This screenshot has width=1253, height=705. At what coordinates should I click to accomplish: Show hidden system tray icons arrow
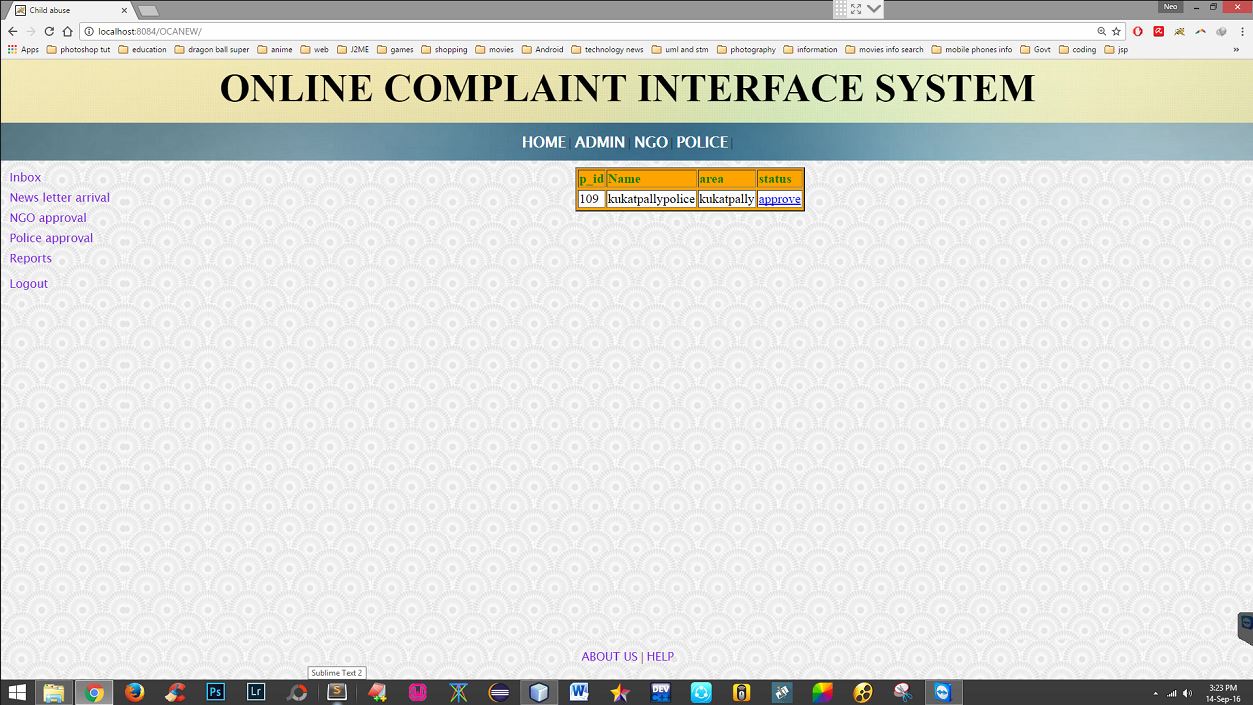(x=1156, y=693)
